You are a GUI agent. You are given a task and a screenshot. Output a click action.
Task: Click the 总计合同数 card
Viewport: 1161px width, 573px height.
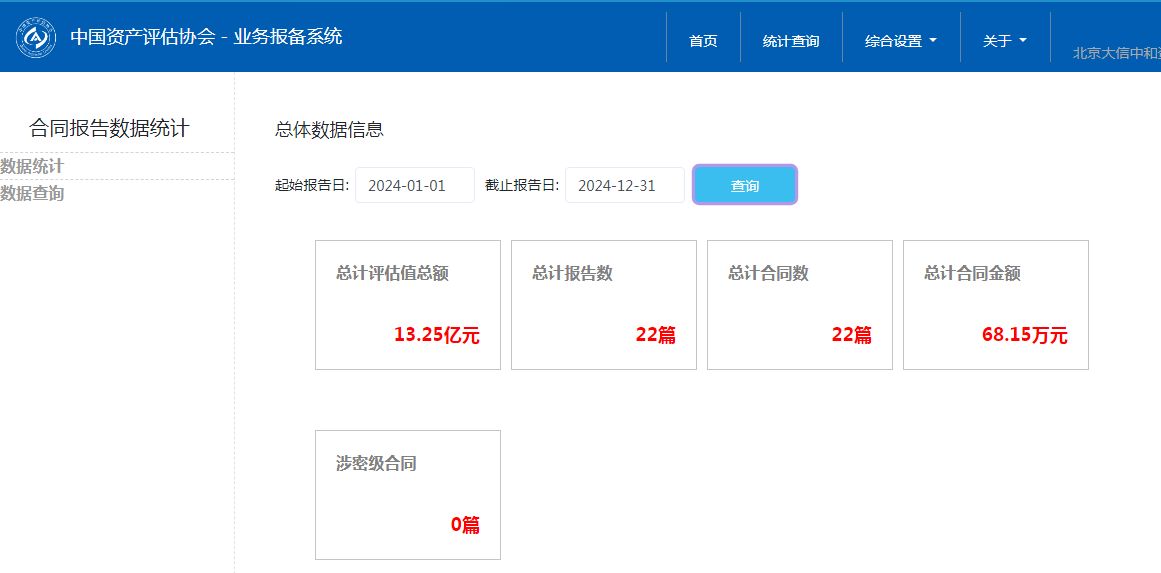pyautogui.click(x=799, y=304)
